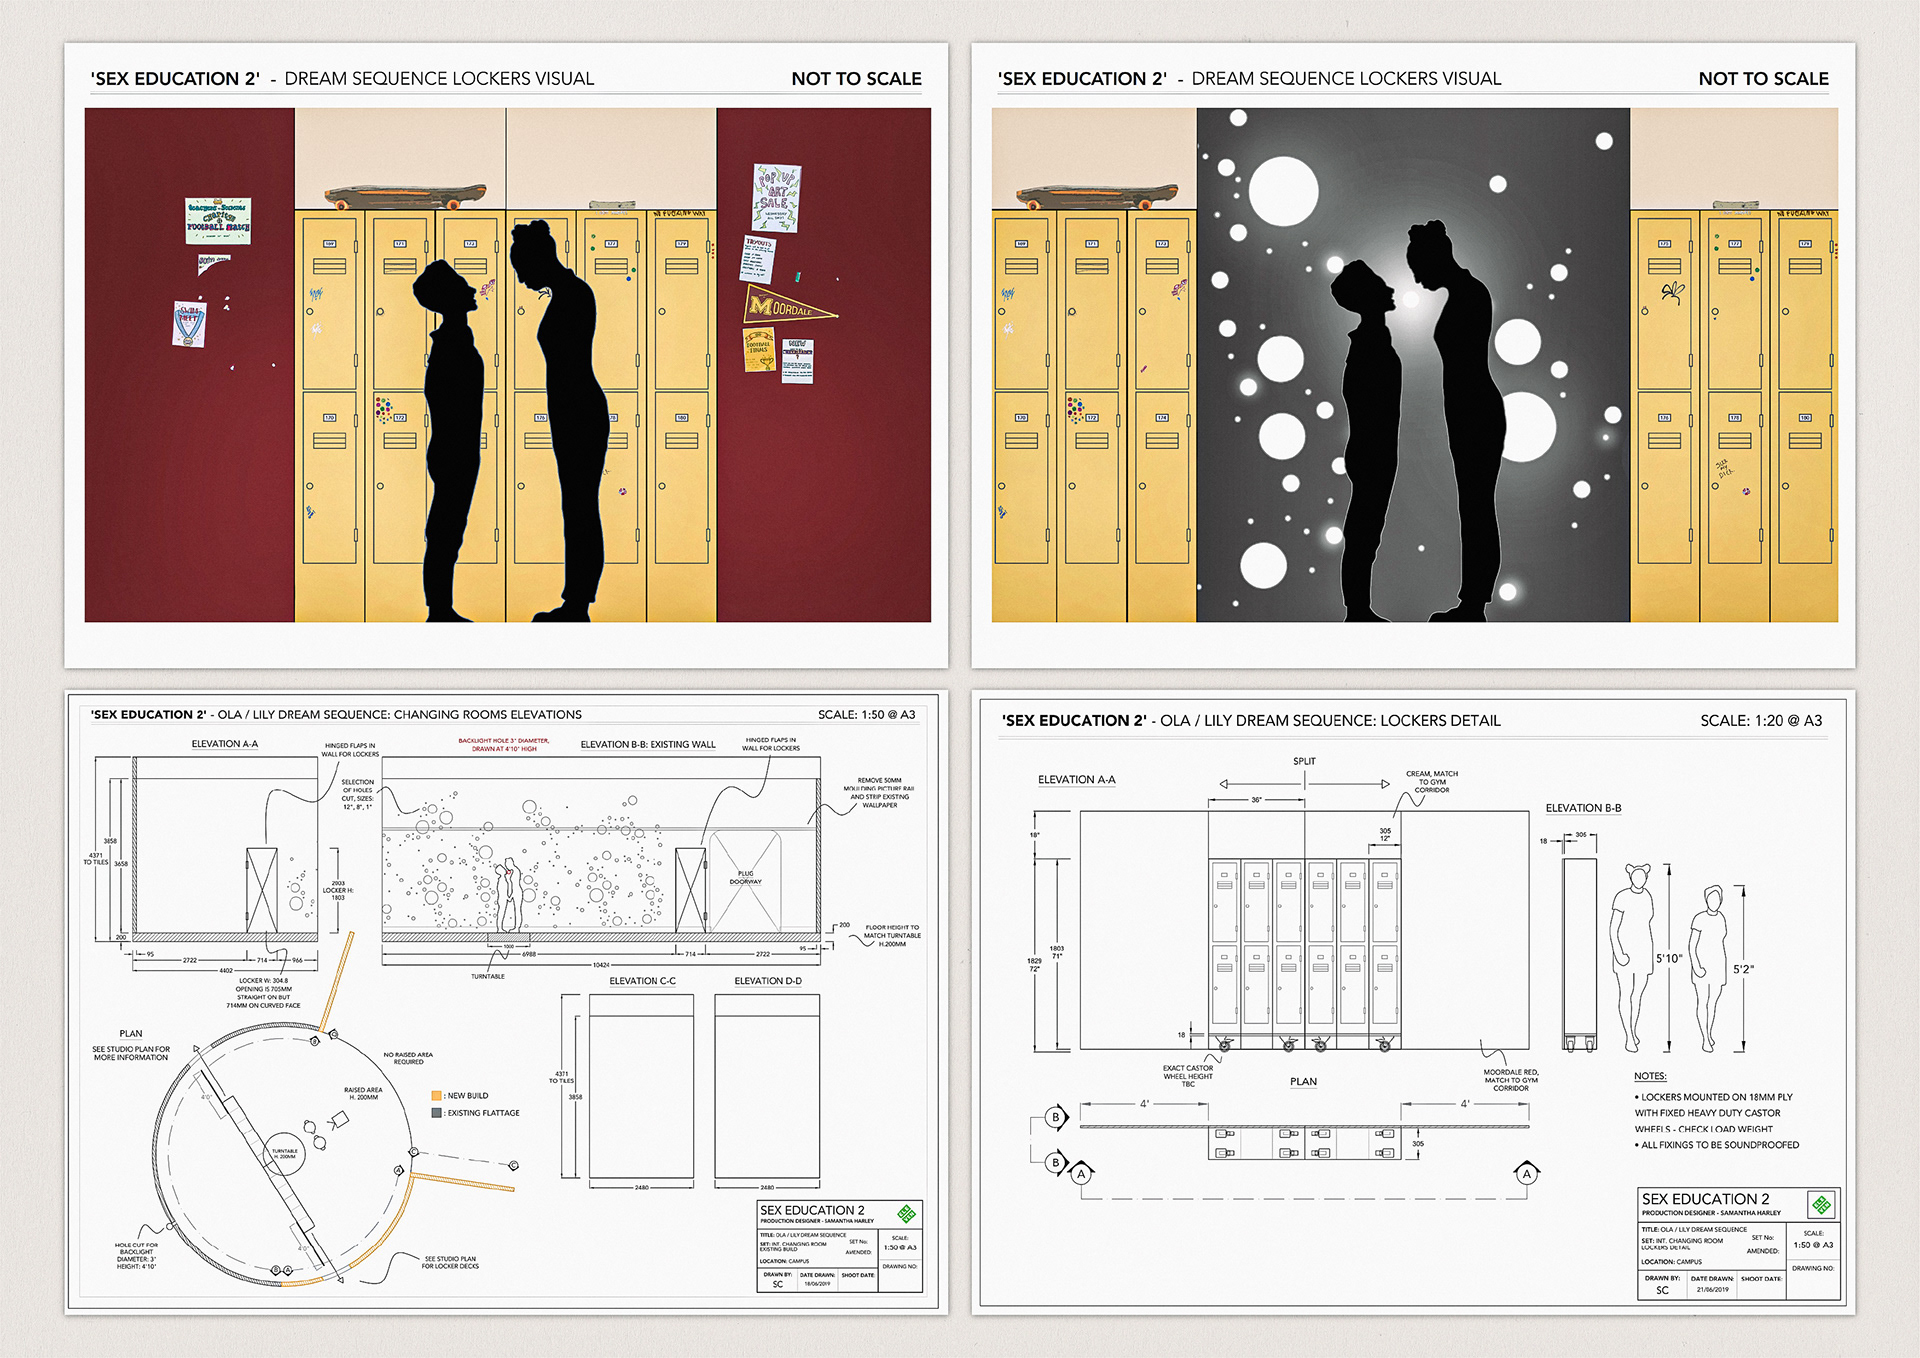Click 'SELECTION OF HOLES CUT, SIZES' annotation
This screenshot has width=1920, height=1358.
358,794
